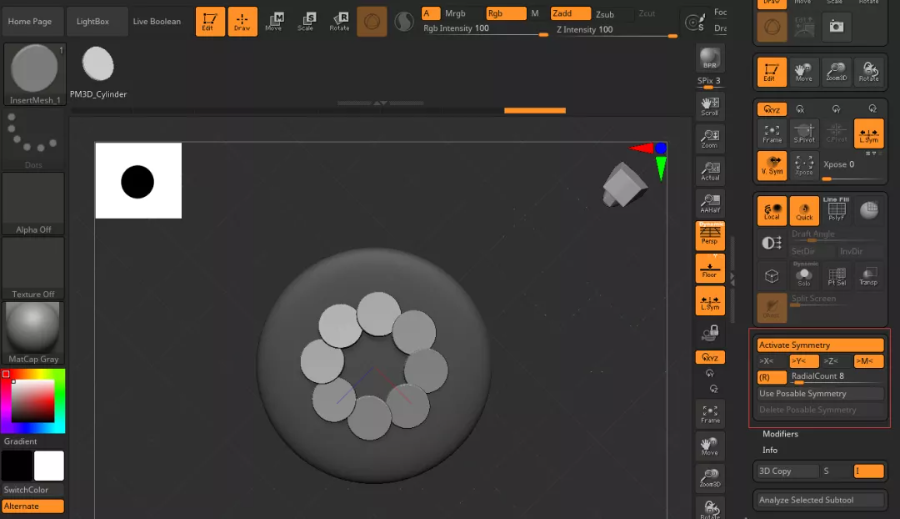The height and width of the screenshot is (519, 900).
Task: Click the lock camera icon
Action: coord(710,333)
